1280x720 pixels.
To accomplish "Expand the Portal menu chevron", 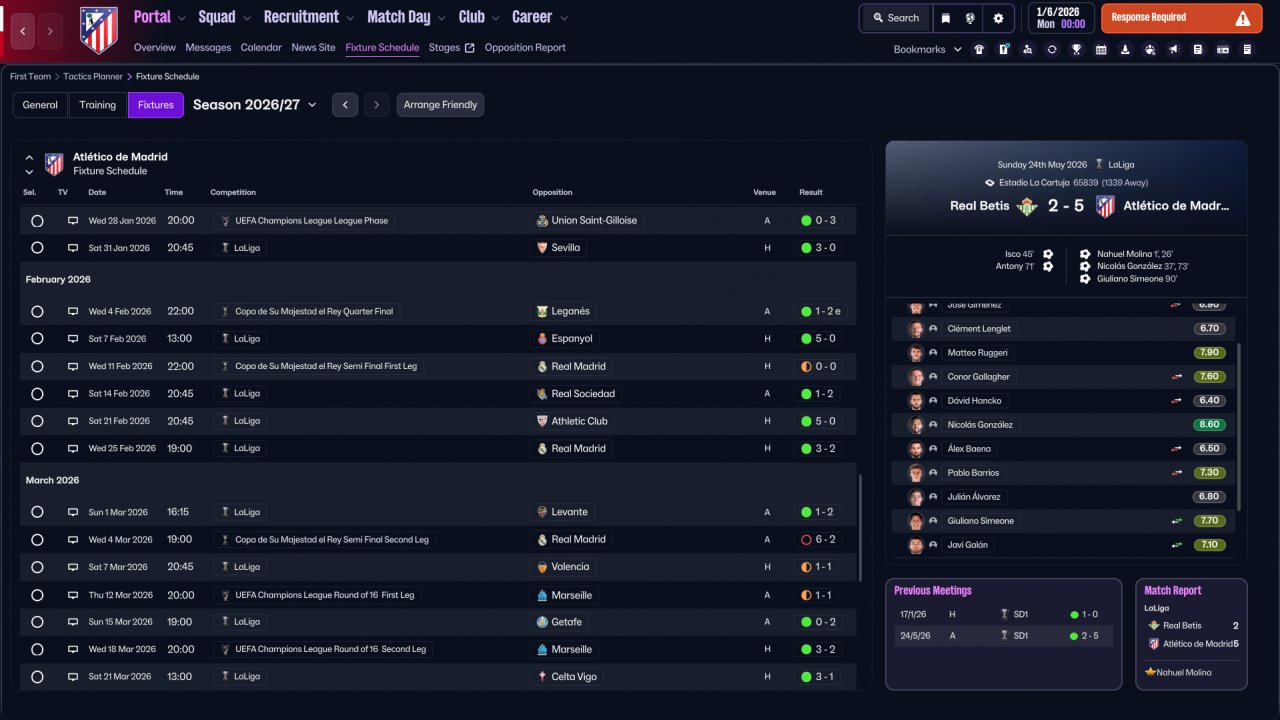I will click(181, 18).
